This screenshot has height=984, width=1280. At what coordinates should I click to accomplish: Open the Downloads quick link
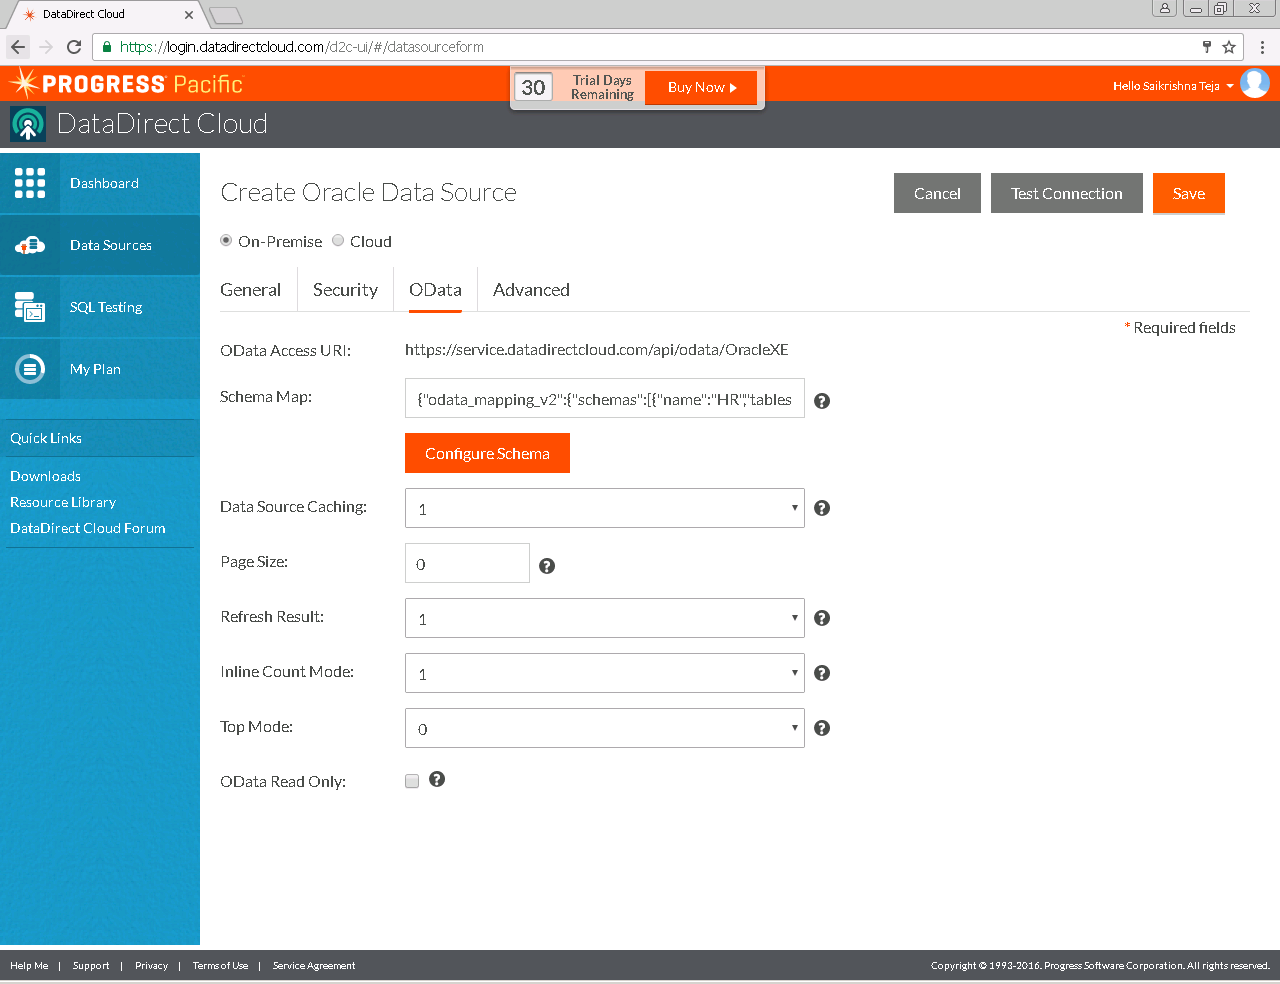coord(45,476)
